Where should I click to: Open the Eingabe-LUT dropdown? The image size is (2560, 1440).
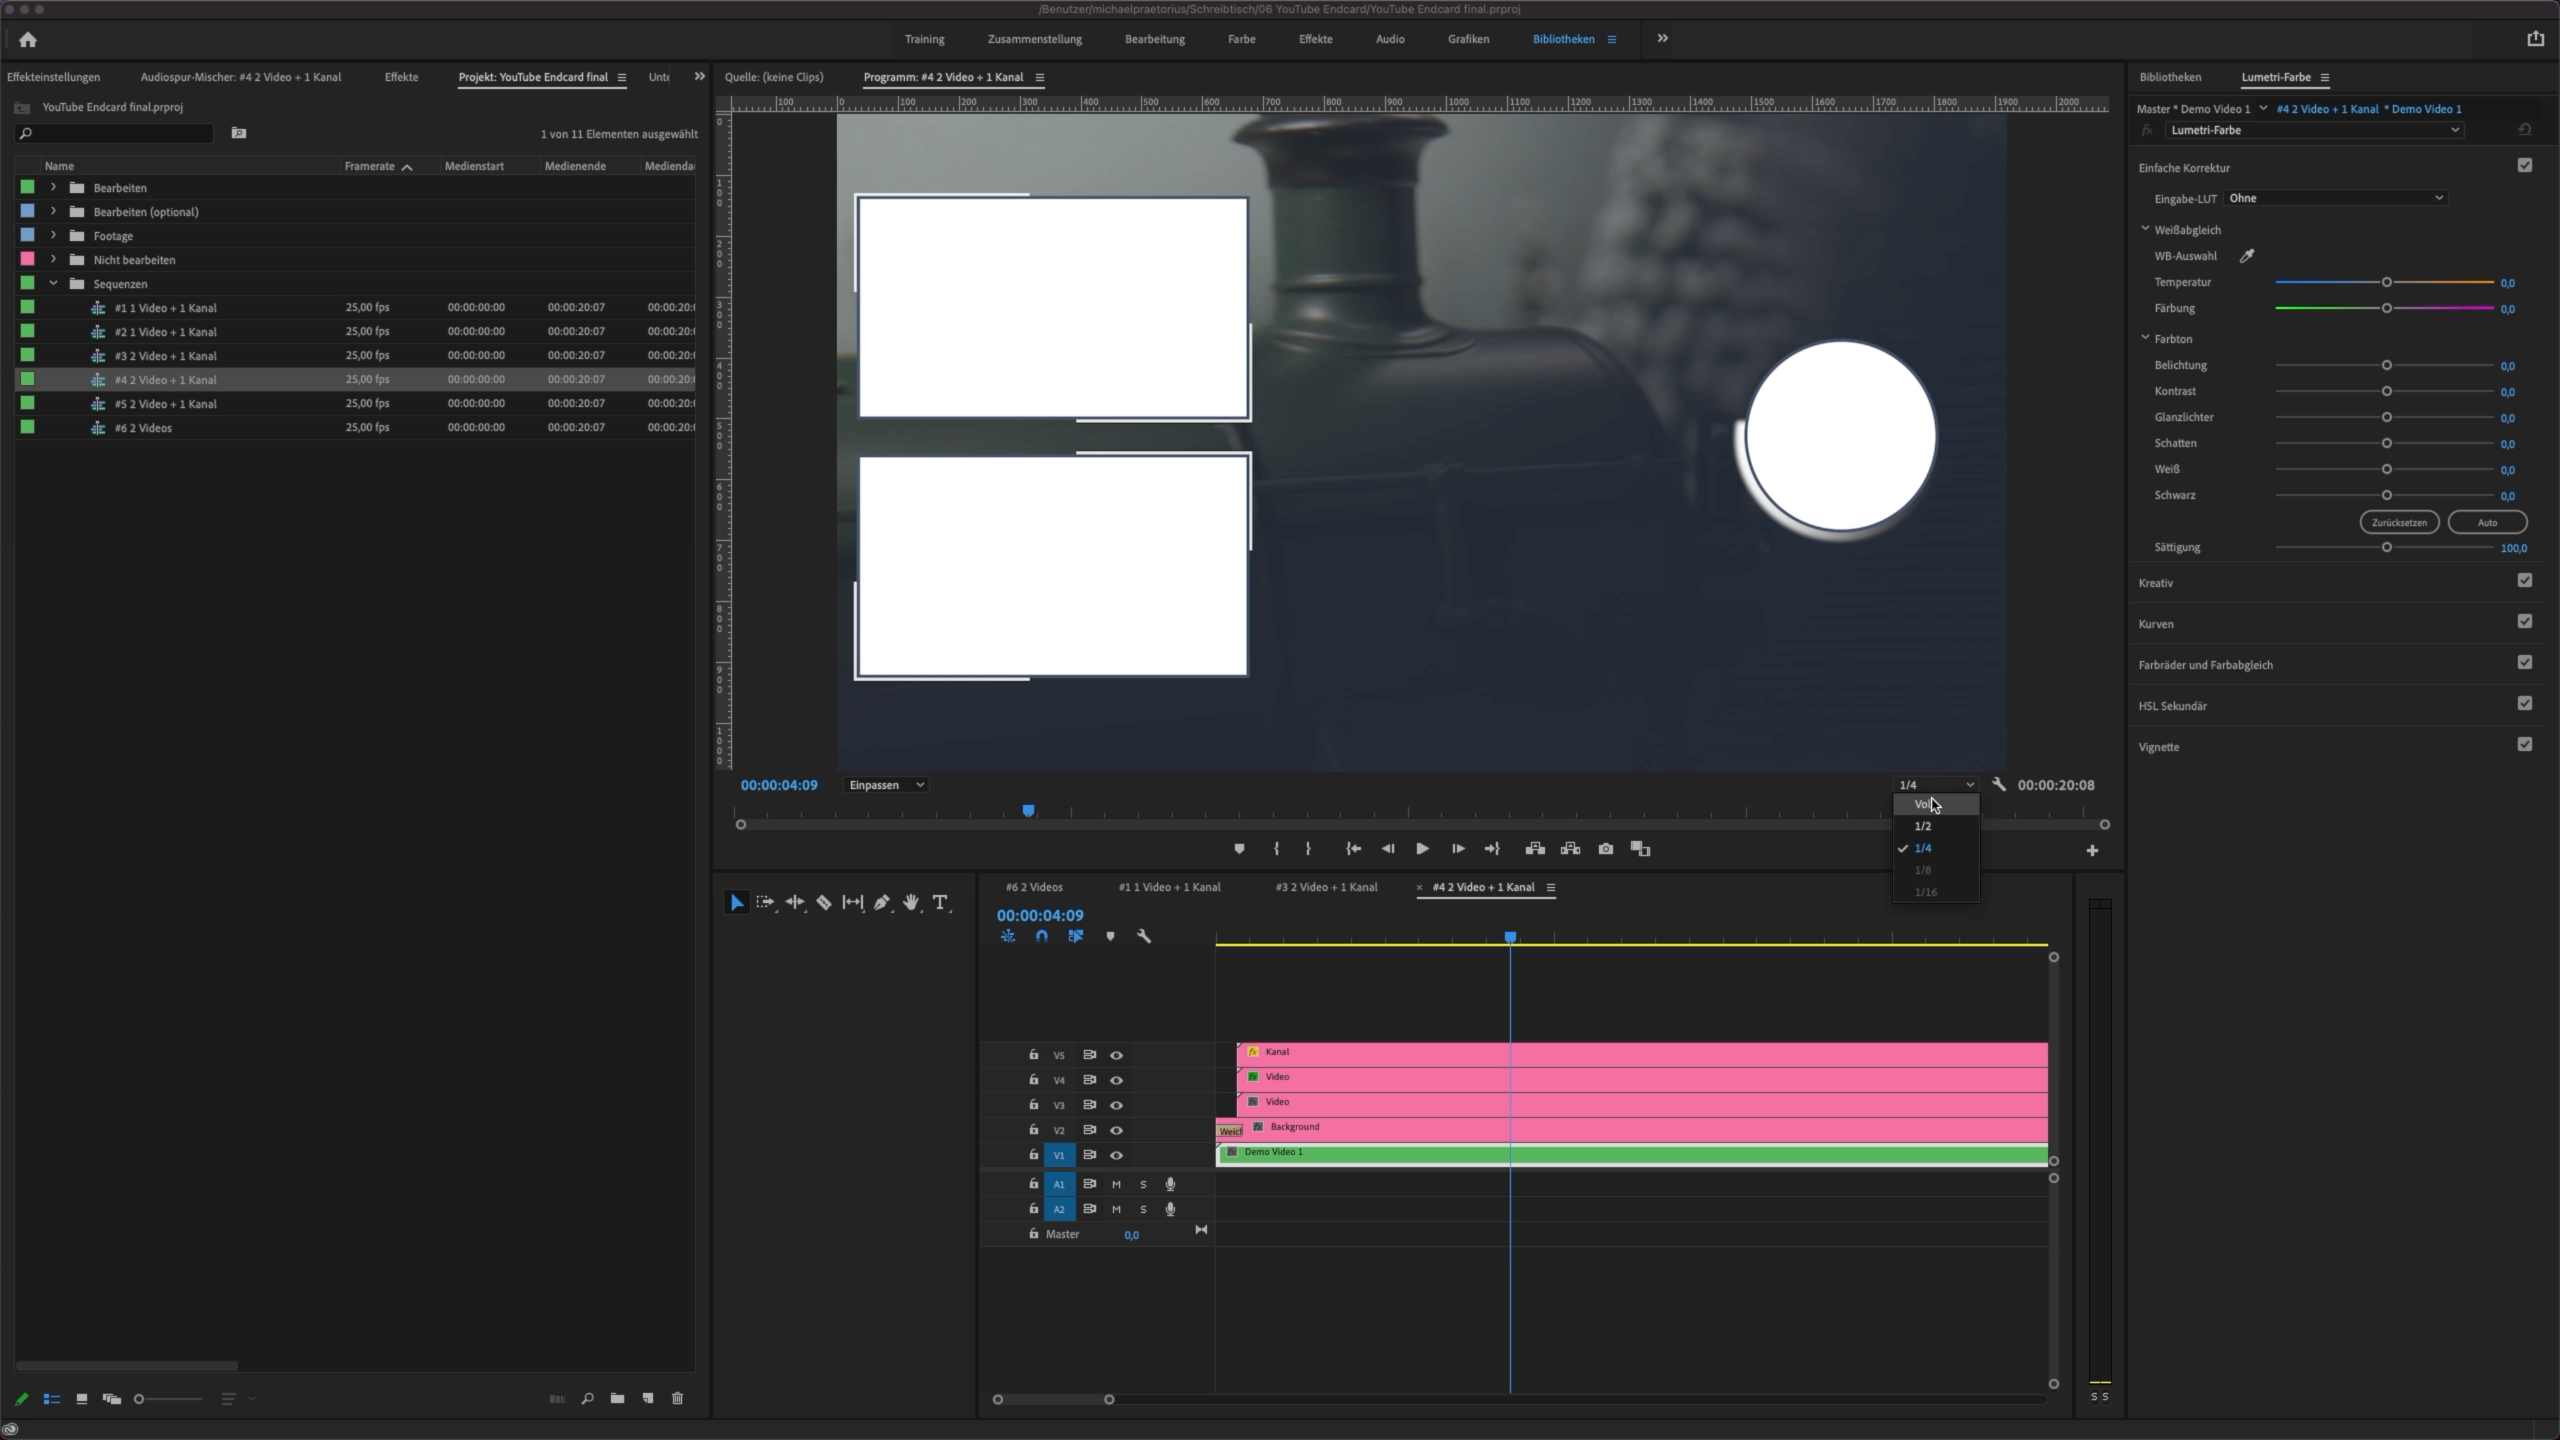tap(2336, 198)
